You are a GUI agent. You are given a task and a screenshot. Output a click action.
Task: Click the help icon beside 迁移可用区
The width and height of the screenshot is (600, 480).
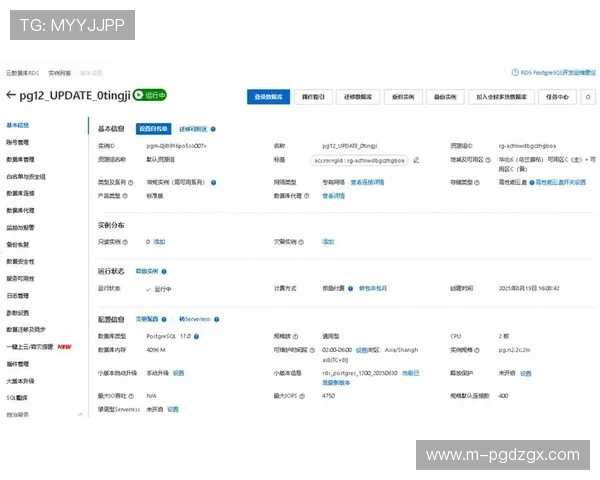coord(213,129)
